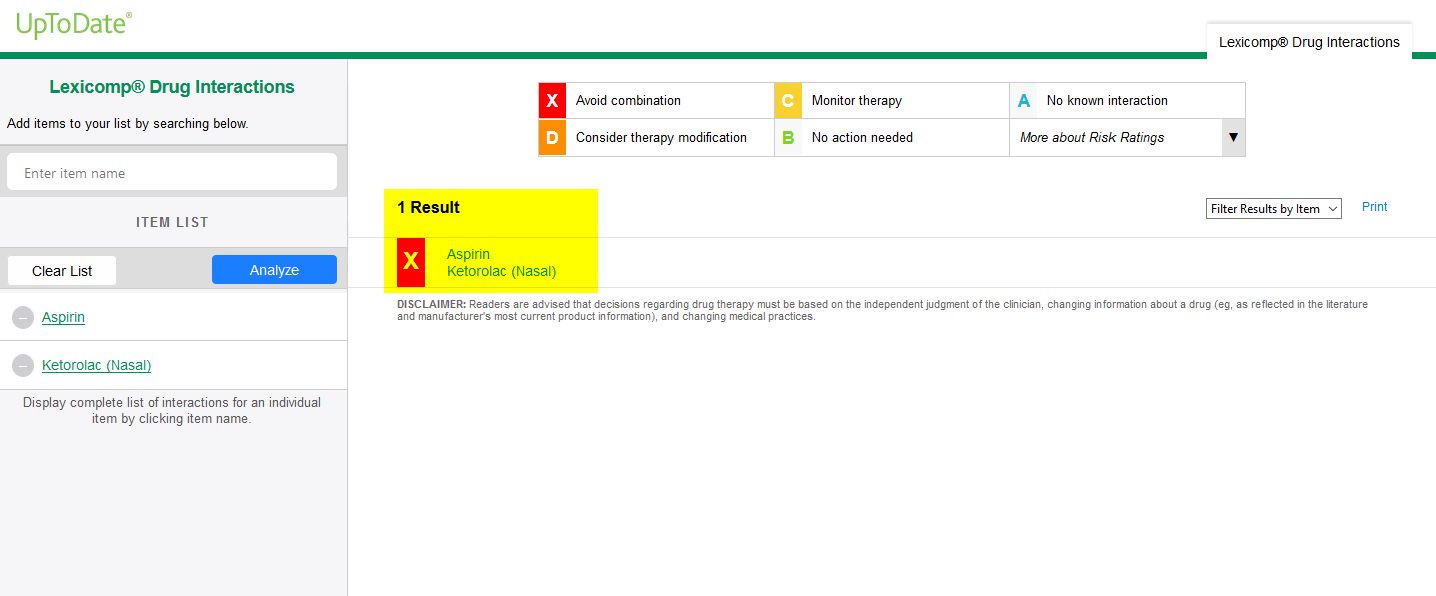Click the UpToDate logo
1436x596 pixels.
pos(74,24)
